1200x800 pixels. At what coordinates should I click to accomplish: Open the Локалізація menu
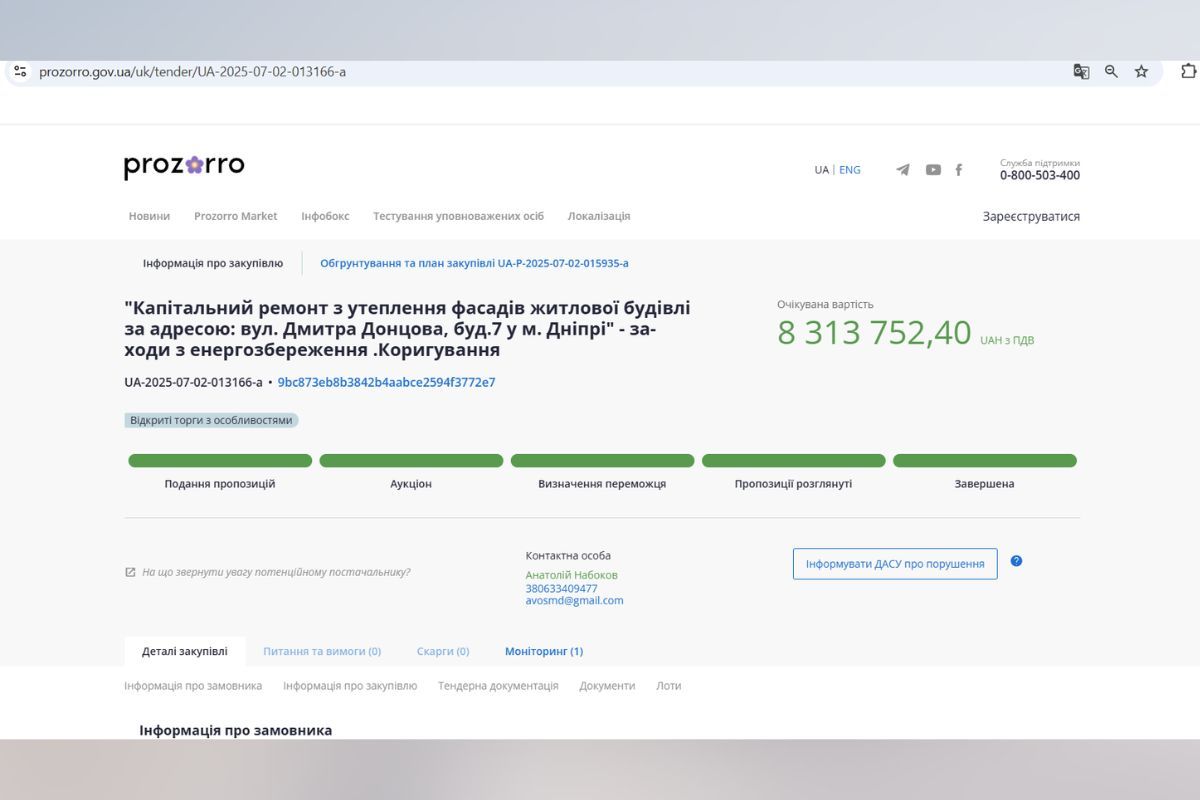[x=601, y=216]
